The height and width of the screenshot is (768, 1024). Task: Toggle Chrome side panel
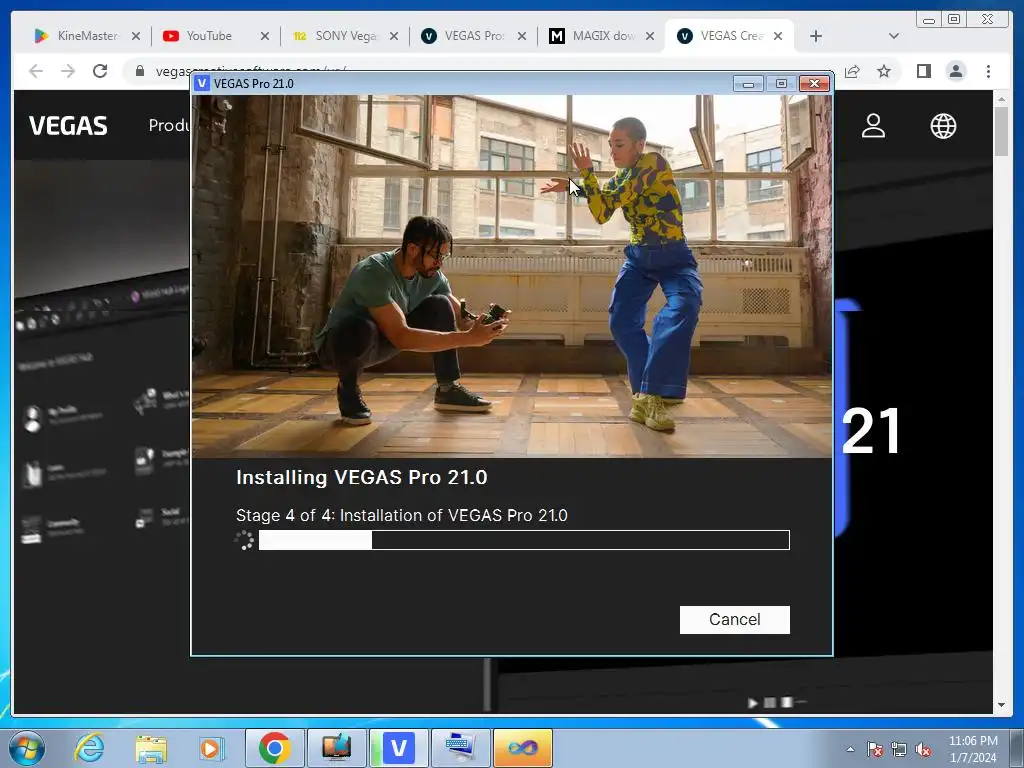point(923,71)
